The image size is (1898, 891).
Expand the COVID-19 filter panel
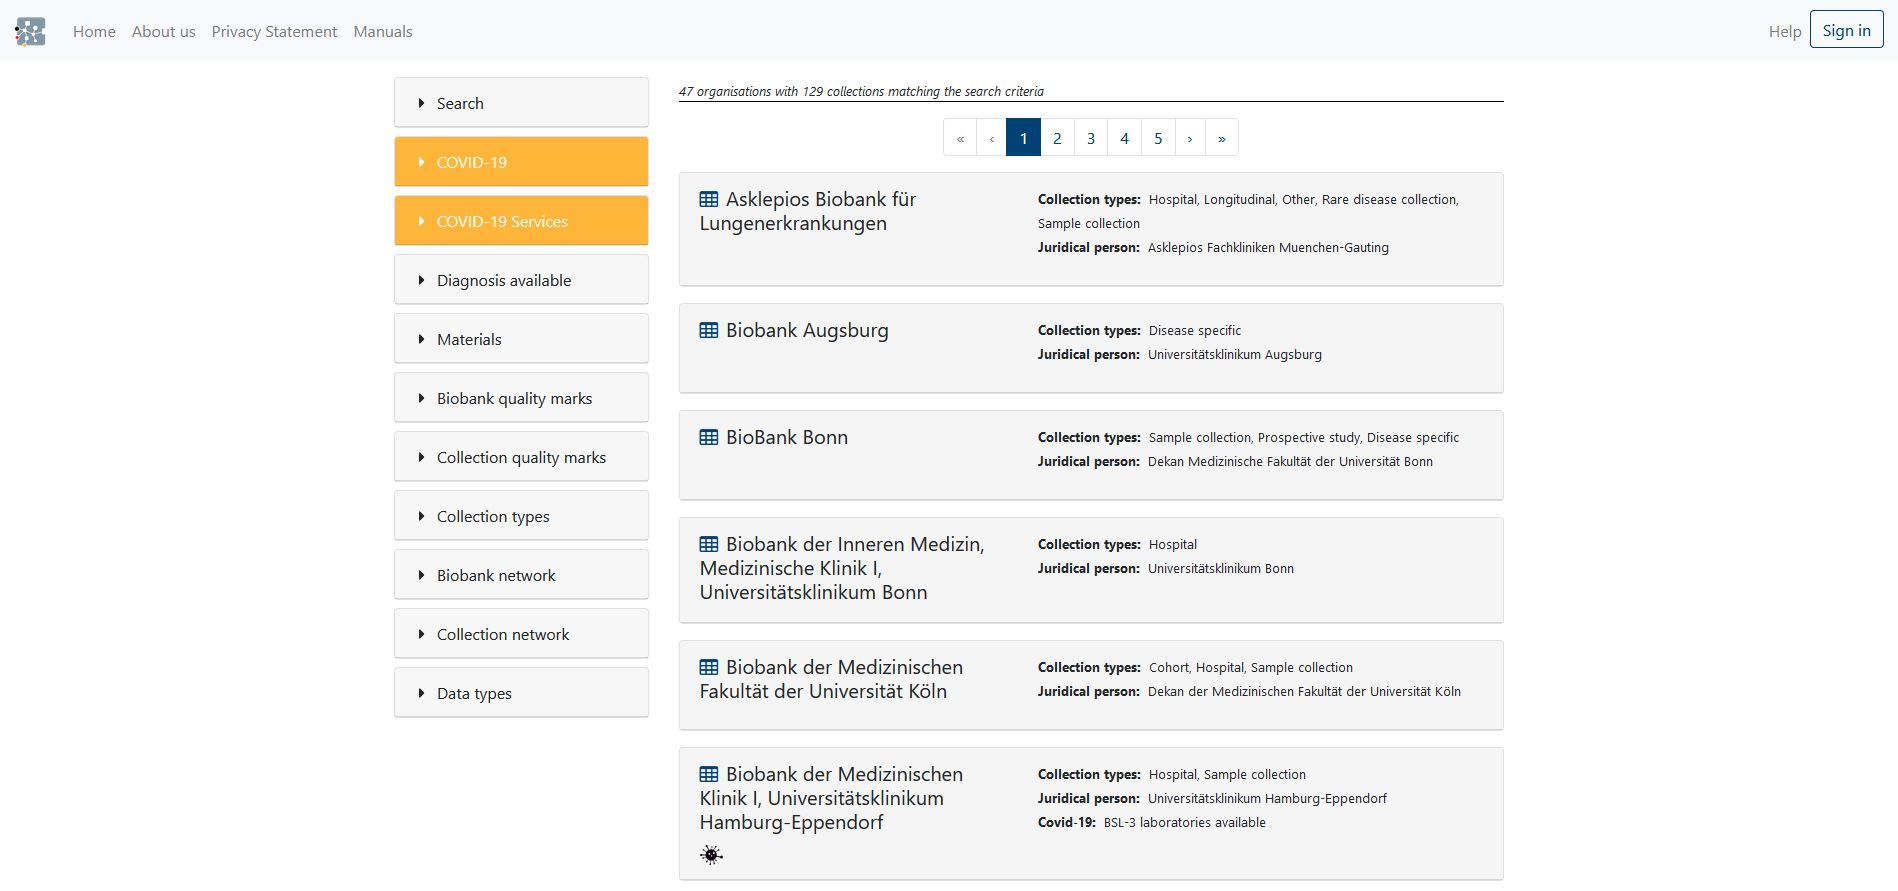click(521, 161)
